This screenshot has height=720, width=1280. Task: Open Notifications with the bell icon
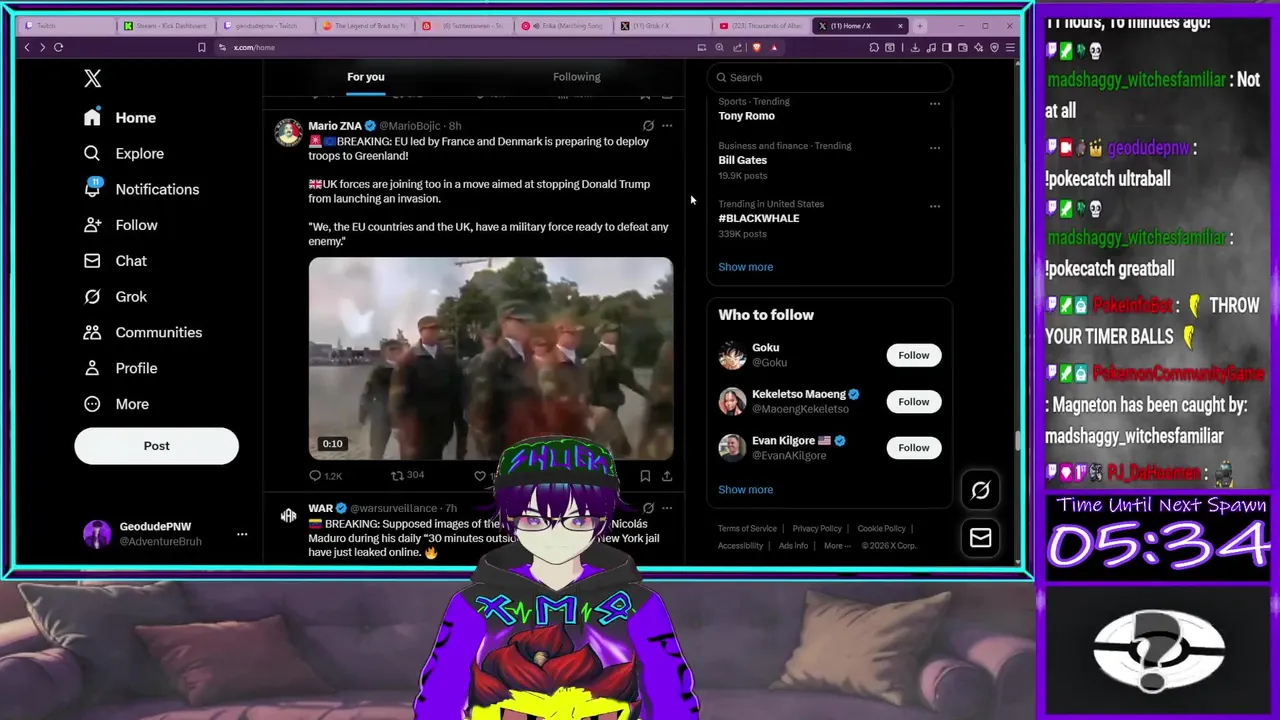[x=141, y=189]
